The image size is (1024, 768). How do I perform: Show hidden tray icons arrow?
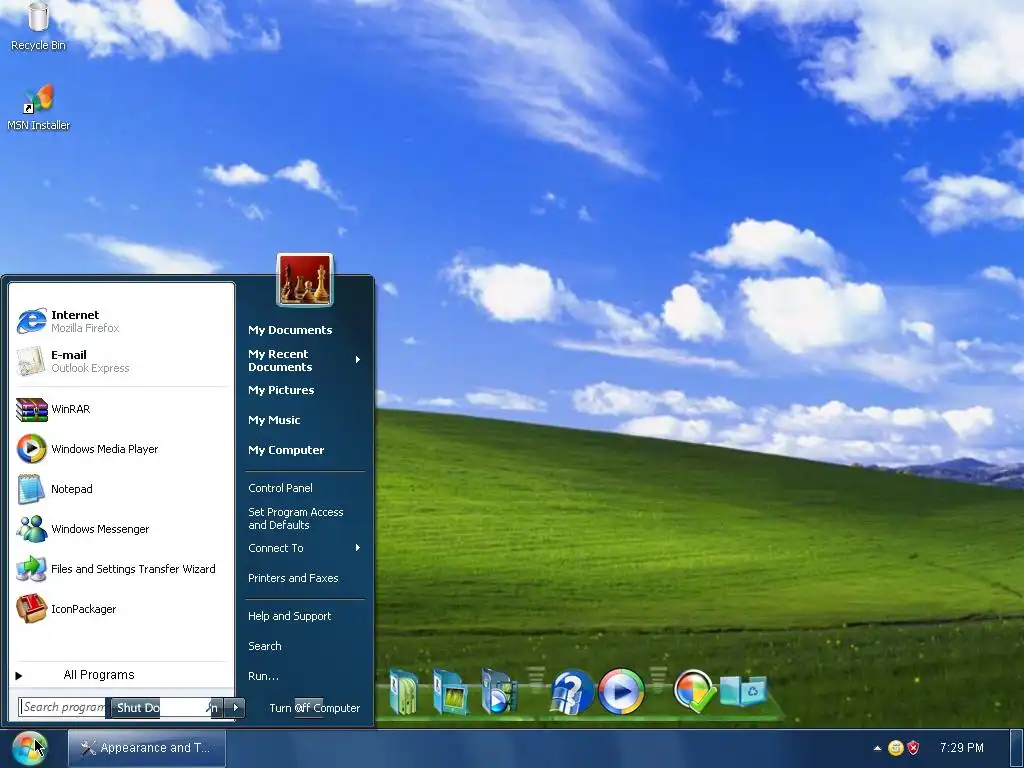[x=877, y=748]
